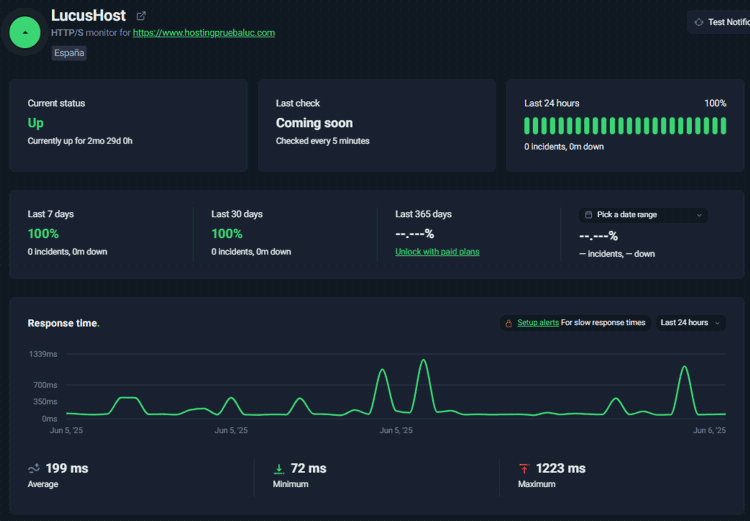Click chevron on Pick a date range
750x521 pixels.
pyautogui.click(x=699, y=215)
